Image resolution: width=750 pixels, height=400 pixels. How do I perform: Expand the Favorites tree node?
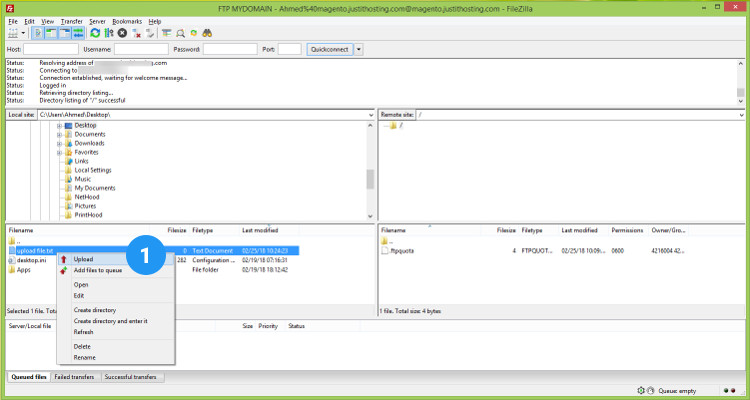point(59,153)
